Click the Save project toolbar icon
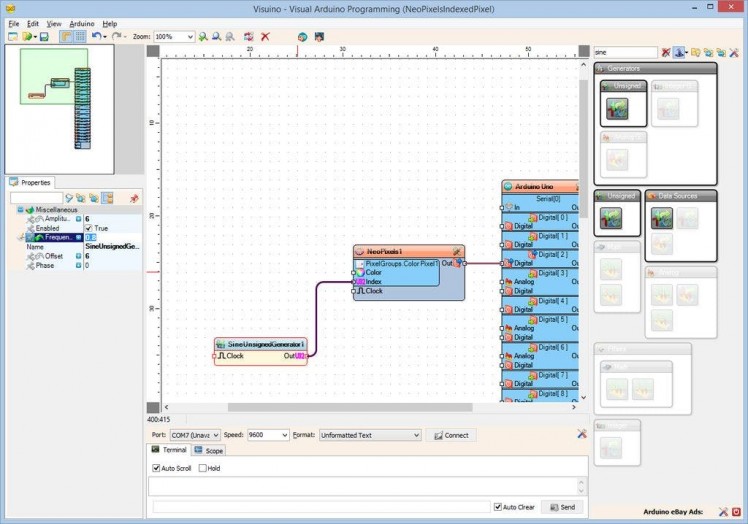 tap(44, 36)
